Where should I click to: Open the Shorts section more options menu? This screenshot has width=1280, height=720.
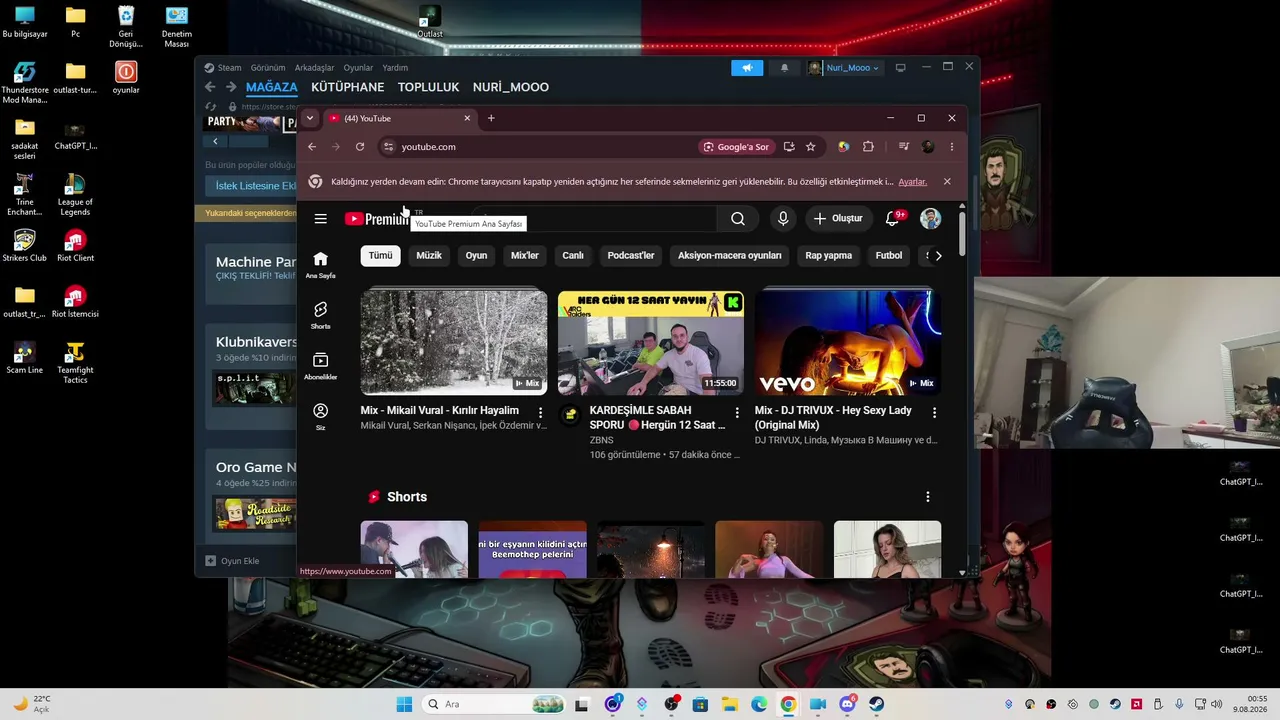(x=927, y=497)
